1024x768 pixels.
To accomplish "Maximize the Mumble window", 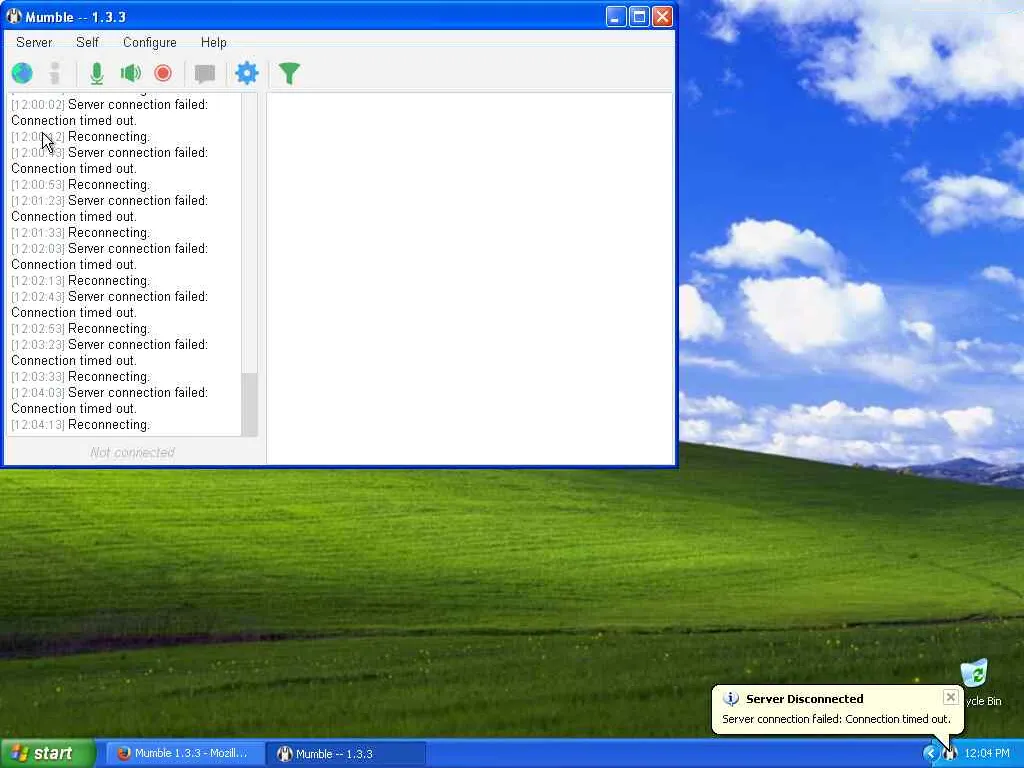I will coord(639,16).
